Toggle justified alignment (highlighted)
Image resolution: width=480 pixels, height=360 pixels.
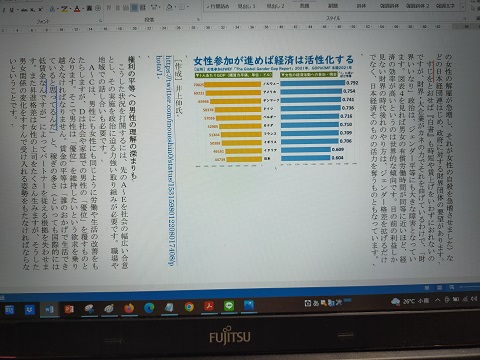(x=134, y=7)
